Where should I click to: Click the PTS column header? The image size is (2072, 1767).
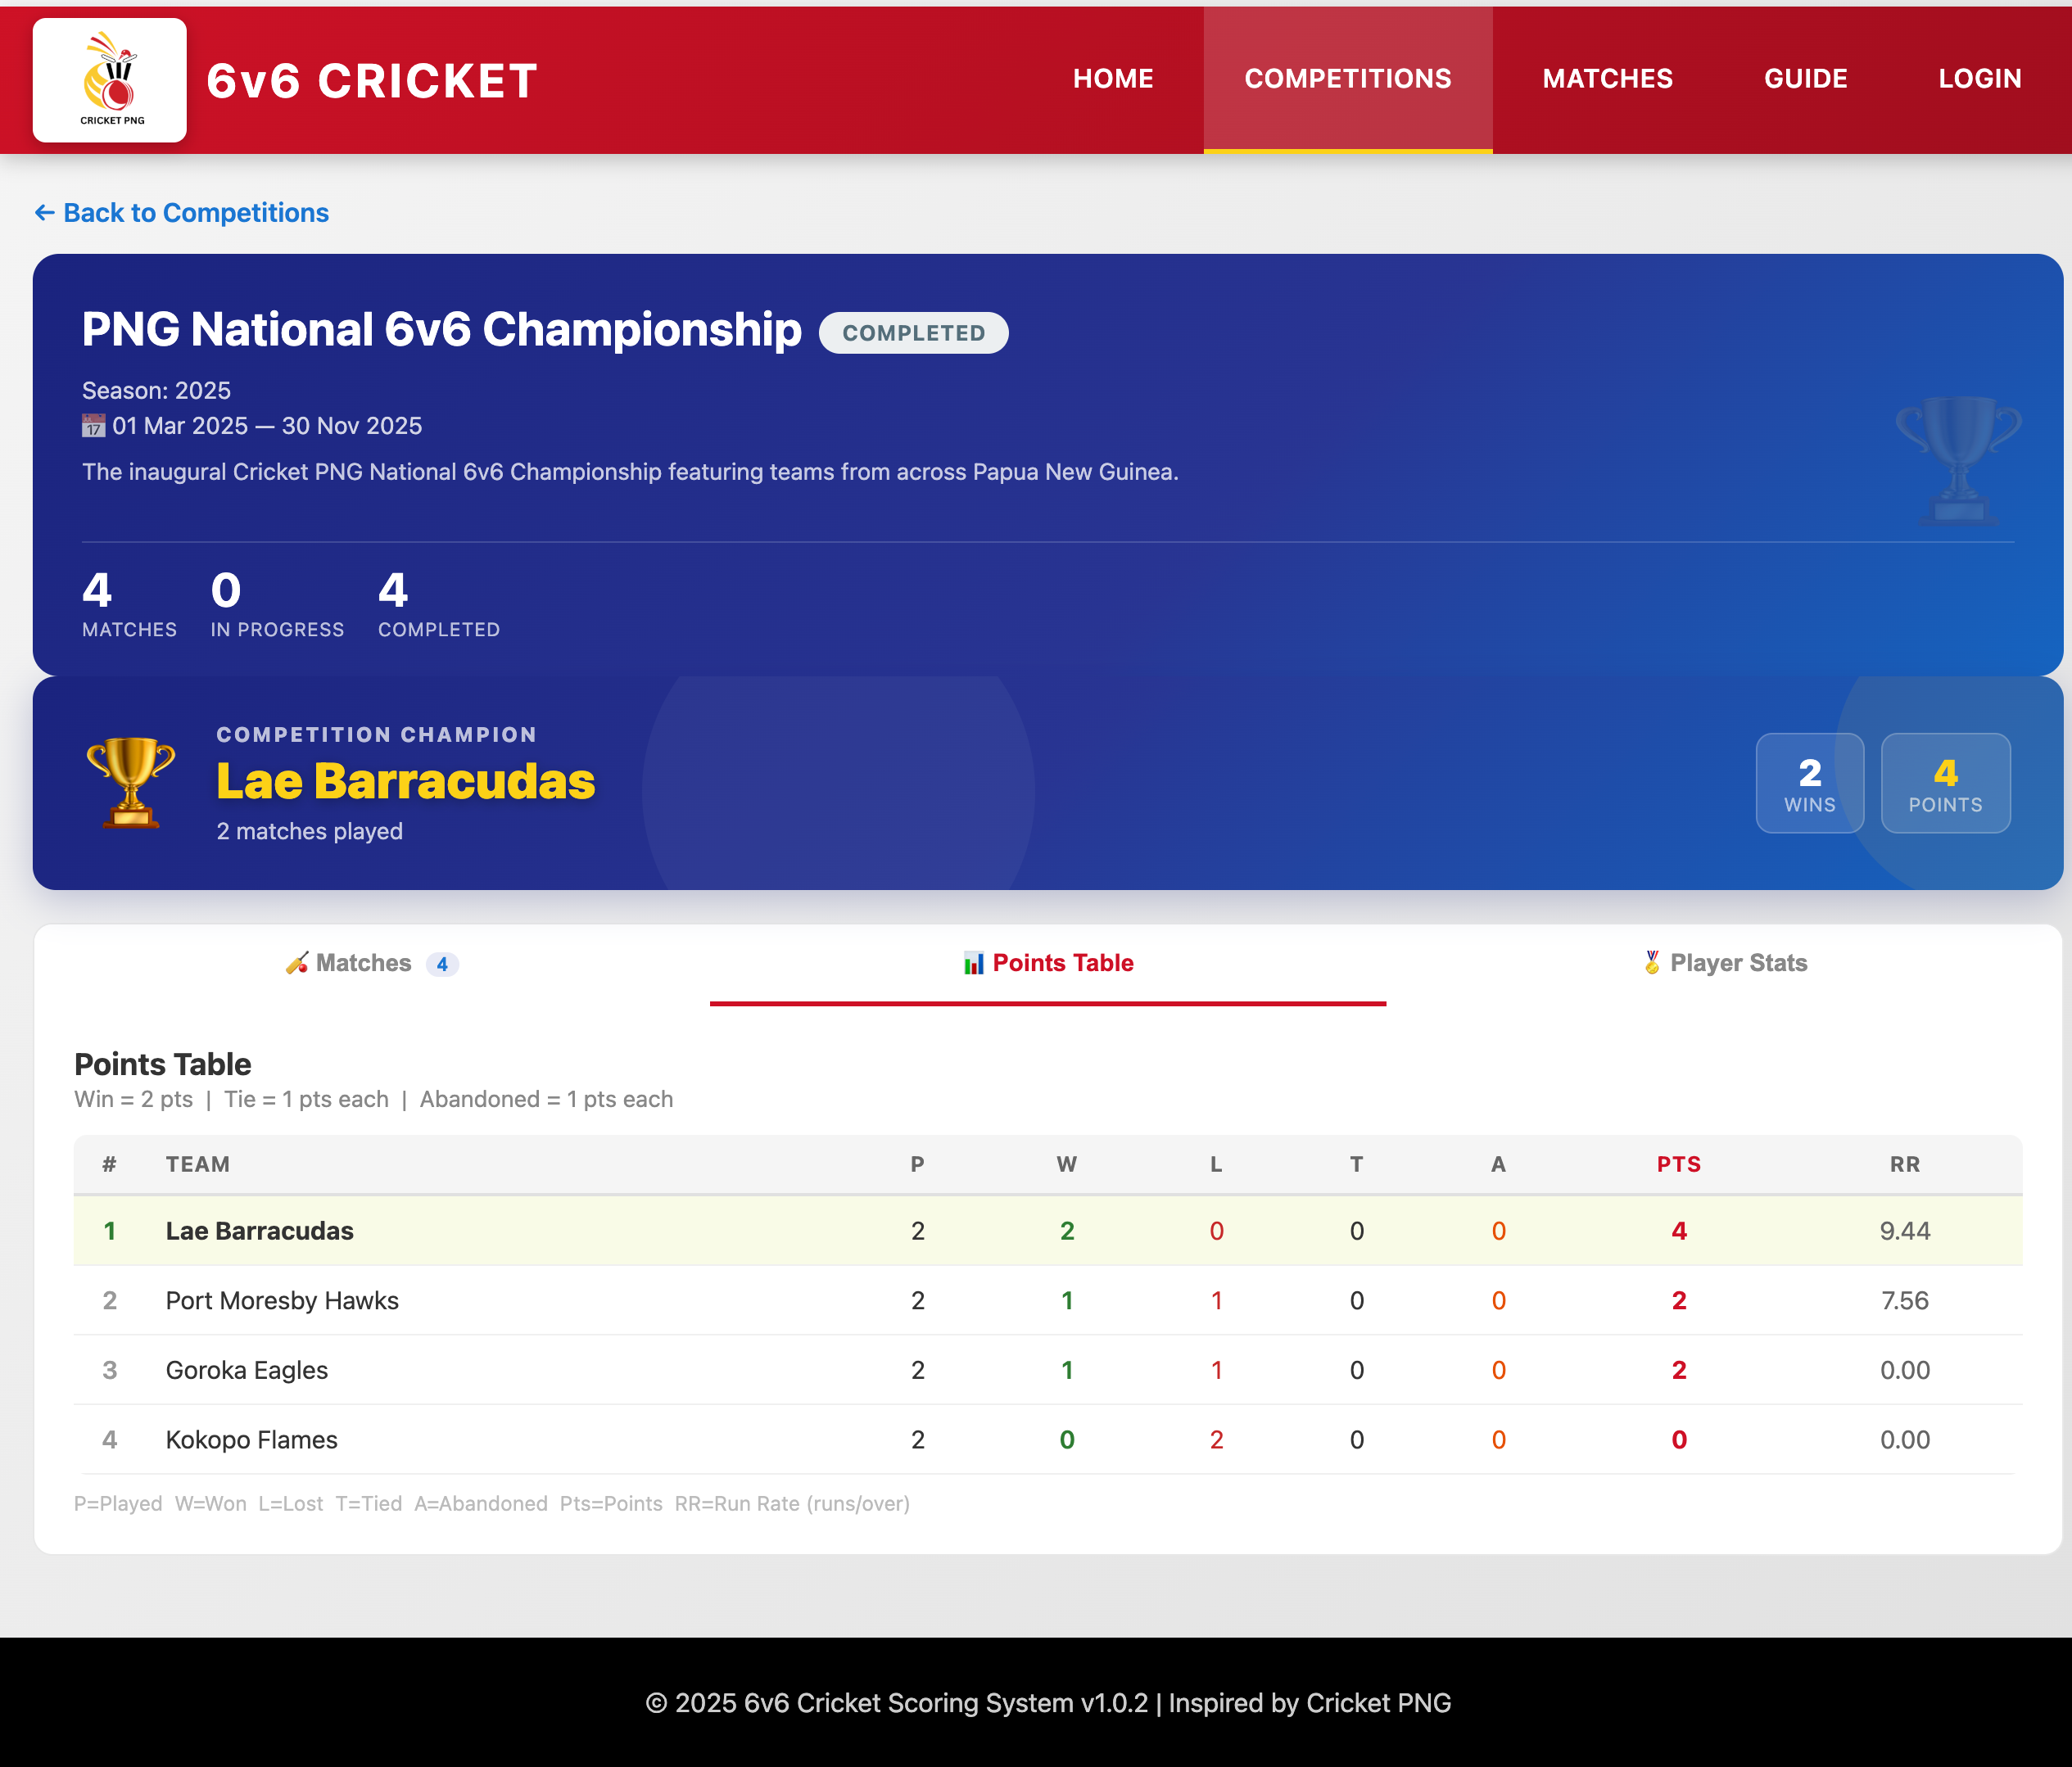click(1678, 1164)
